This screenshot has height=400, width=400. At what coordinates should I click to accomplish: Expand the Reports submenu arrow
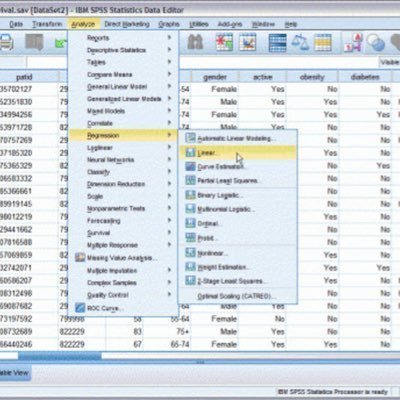(x=169, y=38)
